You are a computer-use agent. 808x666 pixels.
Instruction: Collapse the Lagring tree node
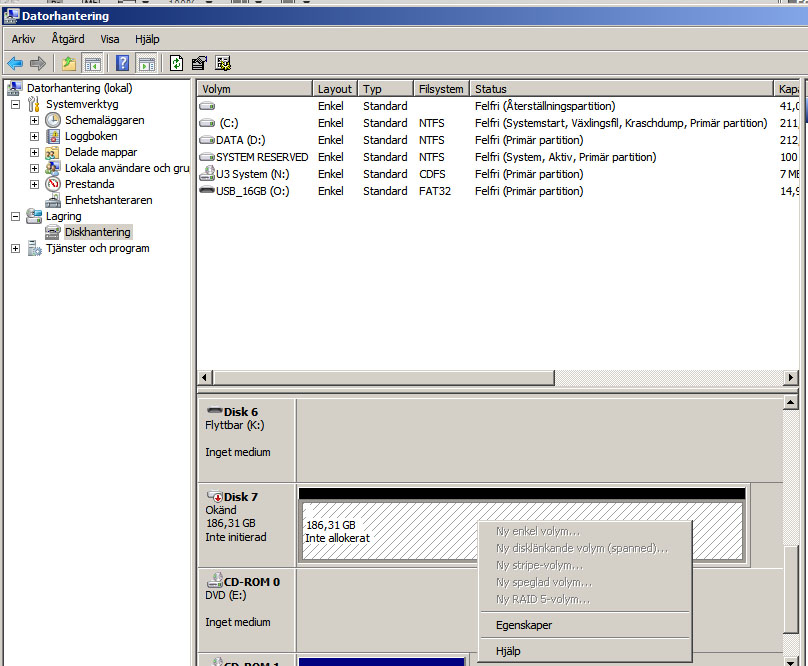coord(15,216)
